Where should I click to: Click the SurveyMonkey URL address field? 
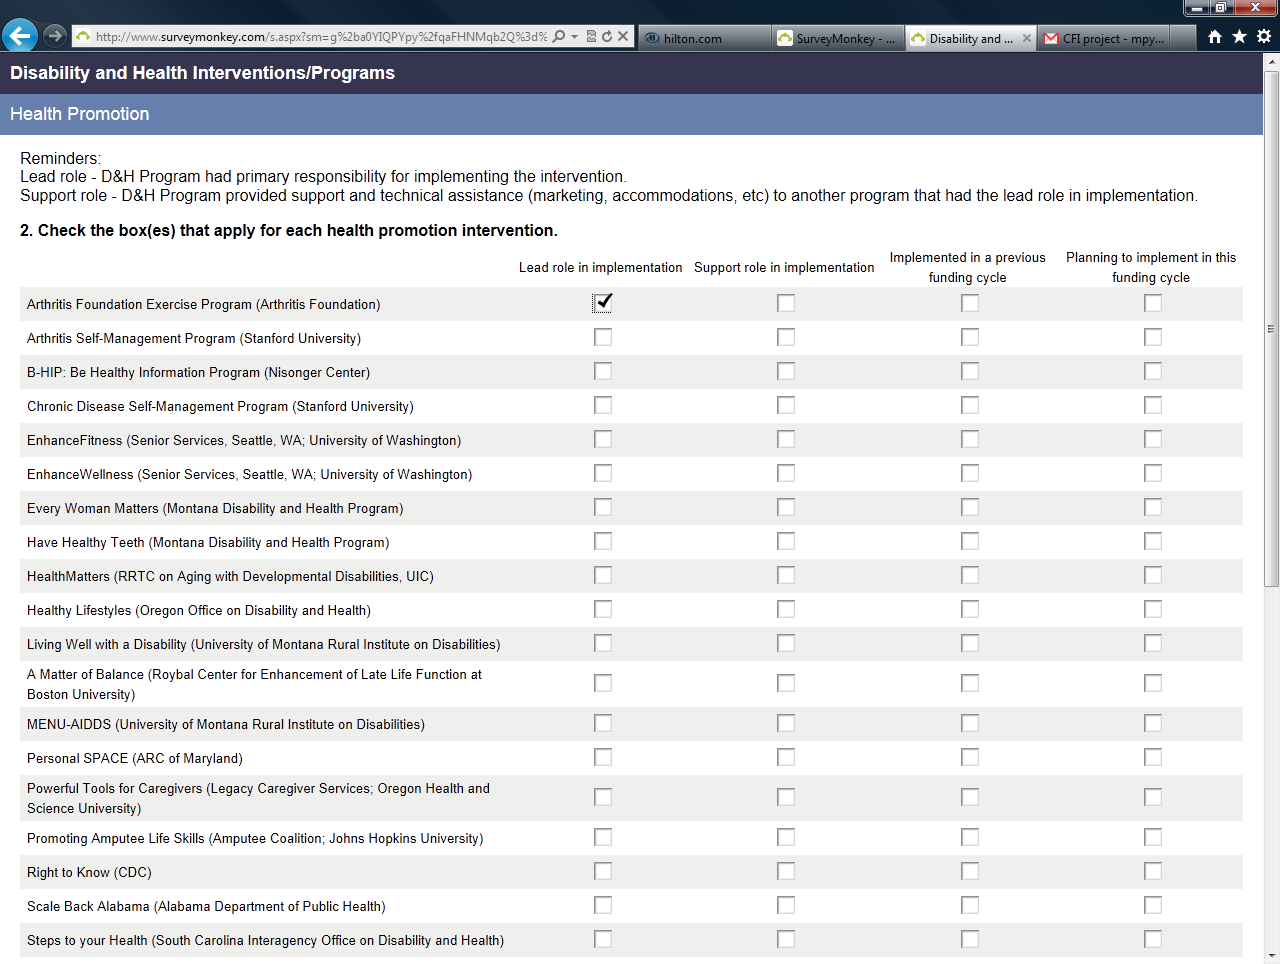pyautogui.click(x=320, y=37)
